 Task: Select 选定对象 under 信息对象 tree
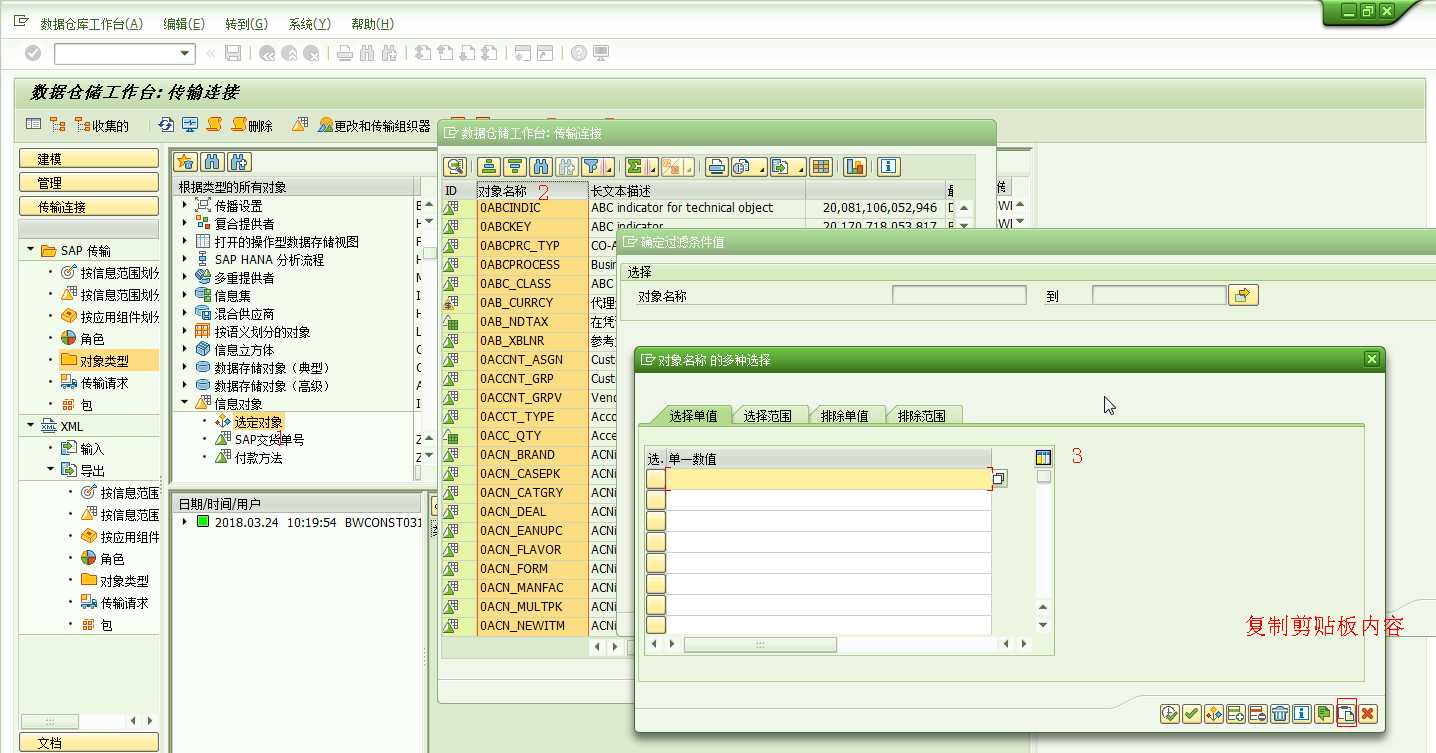(258, 422)
